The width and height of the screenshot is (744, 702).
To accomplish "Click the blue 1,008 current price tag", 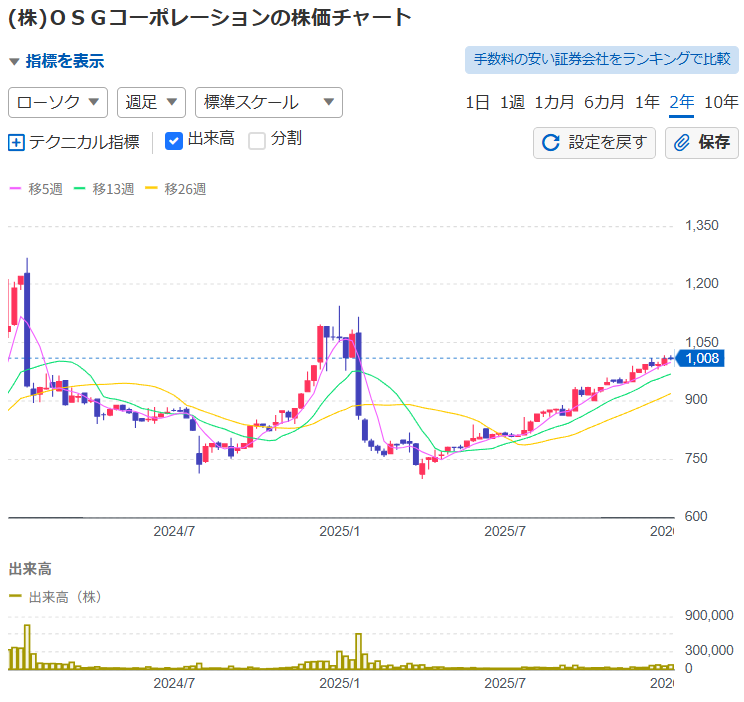I will click(702, 358).
